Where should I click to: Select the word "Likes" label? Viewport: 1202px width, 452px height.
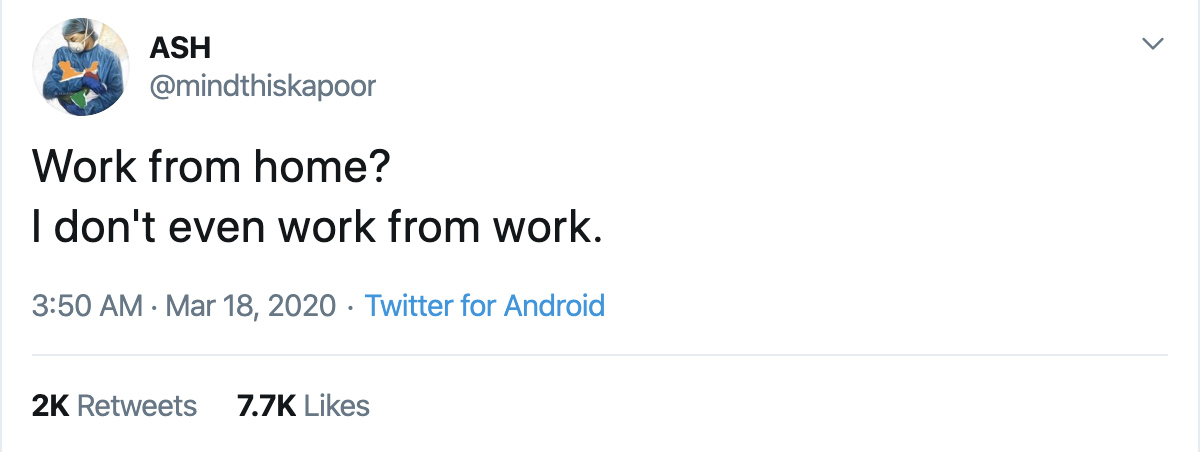[x=336, y=405]
